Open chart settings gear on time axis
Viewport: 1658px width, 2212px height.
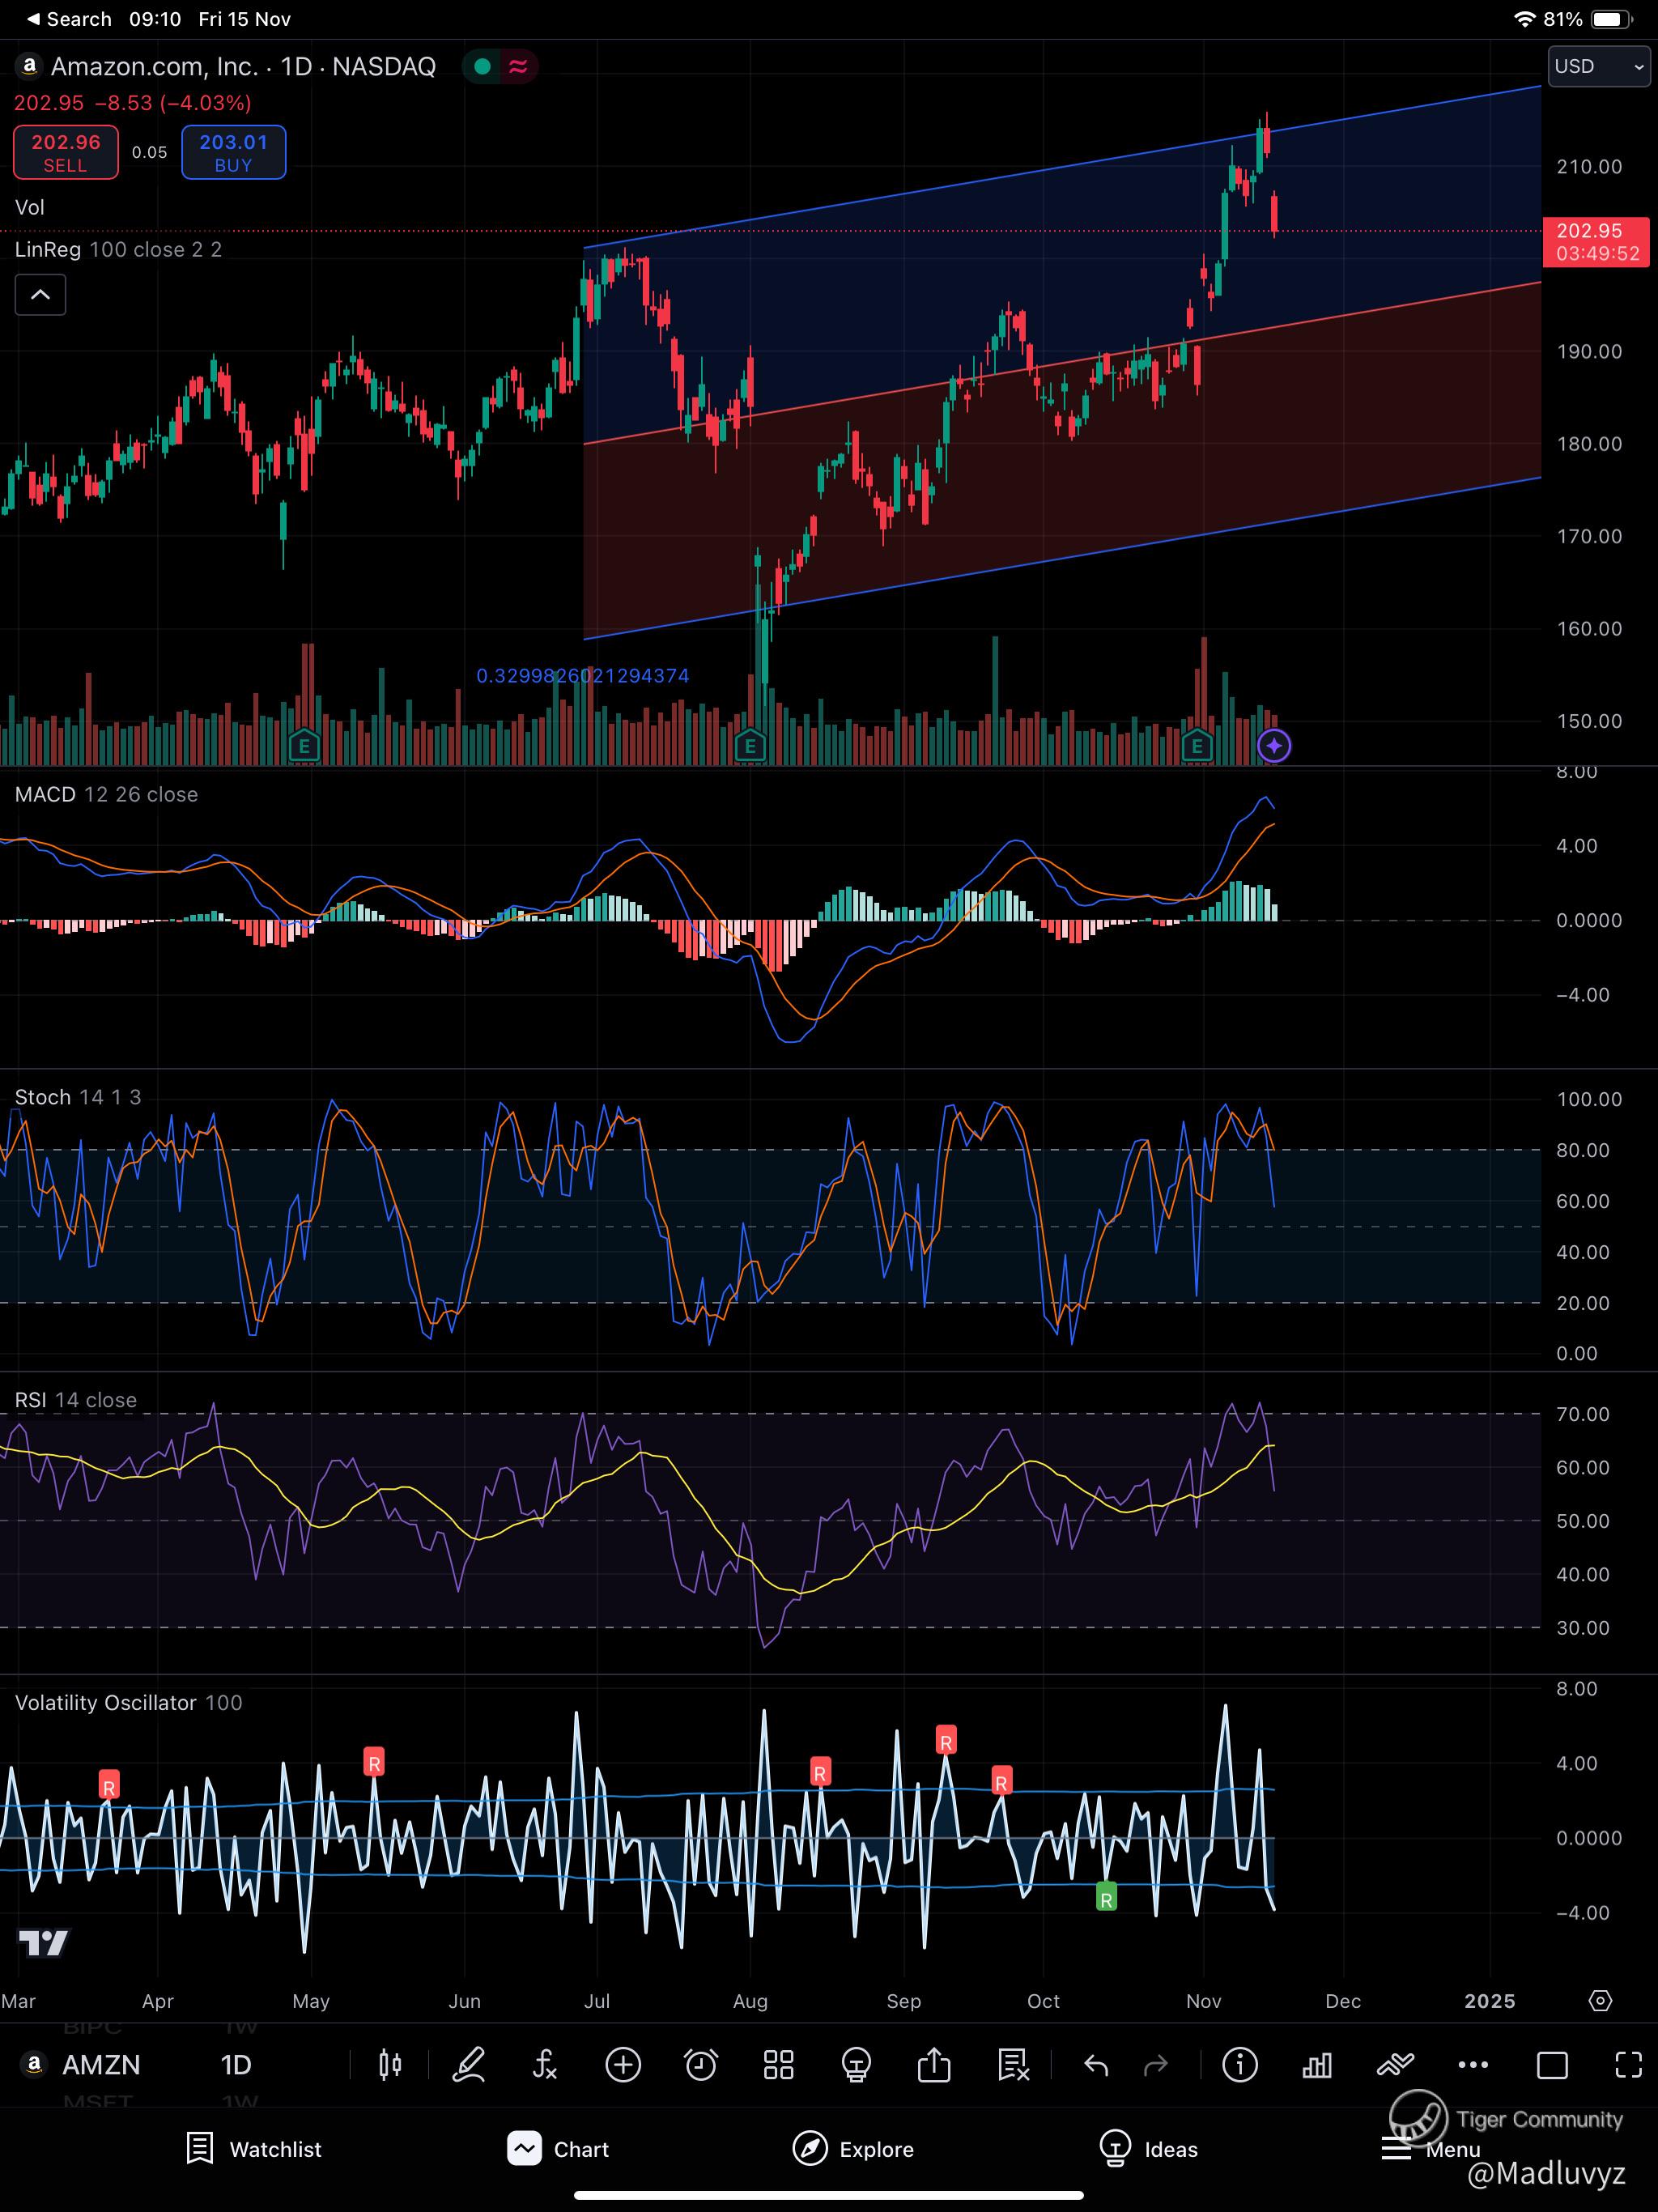(x=1600, y=2001)
